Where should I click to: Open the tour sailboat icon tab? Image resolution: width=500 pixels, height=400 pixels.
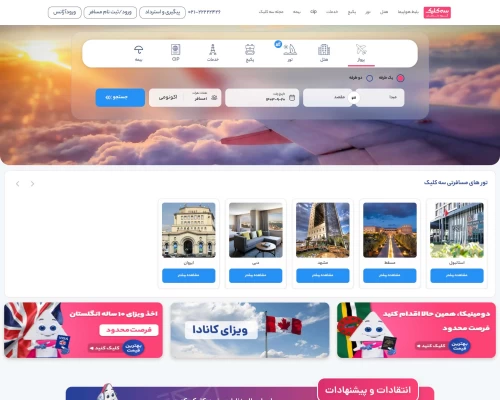(x=290, y=50)
